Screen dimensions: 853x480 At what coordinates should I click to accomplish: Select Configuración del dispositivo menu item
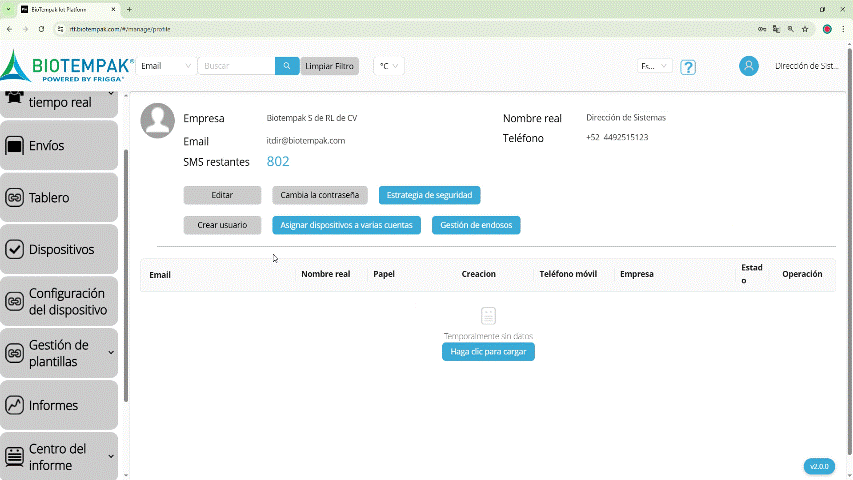[x=60, y=302]
